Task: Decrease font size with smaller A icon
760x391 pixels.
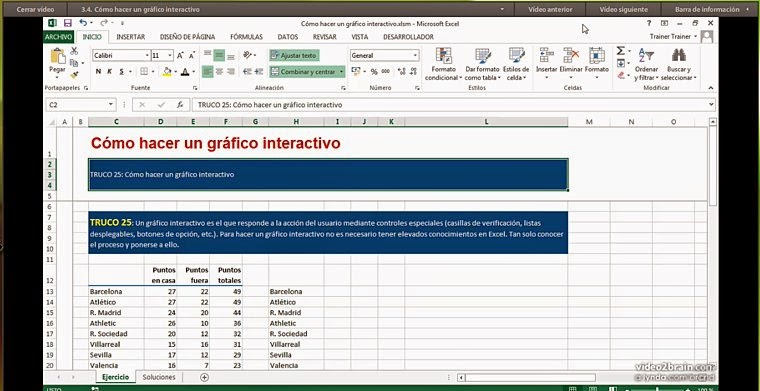Action: pyautogui.click(x=192, y=56)
